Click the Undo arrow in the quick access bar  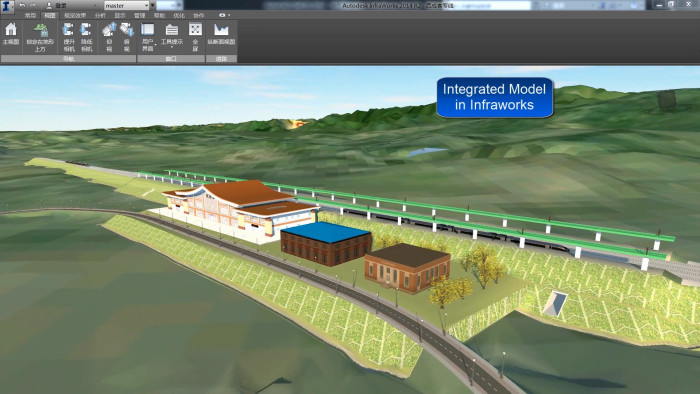(x=22, y=5)
